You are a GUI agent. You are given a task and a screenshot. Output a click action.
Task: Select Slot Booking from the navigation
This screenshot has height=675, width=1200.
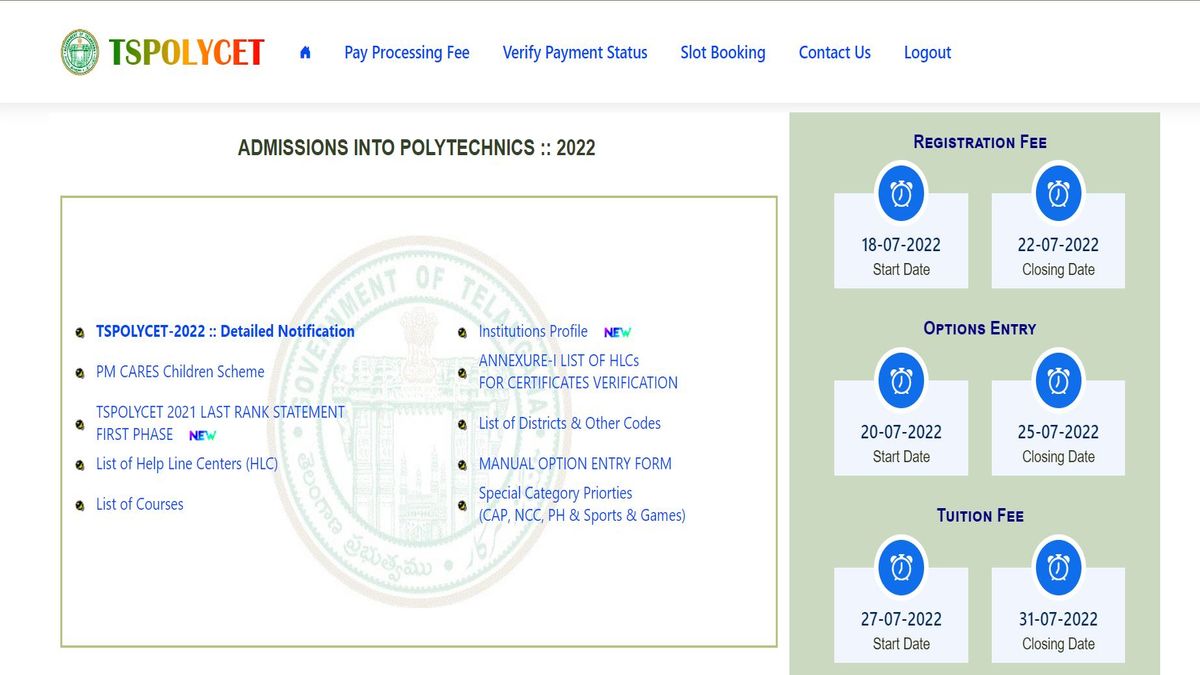point(723,52)
